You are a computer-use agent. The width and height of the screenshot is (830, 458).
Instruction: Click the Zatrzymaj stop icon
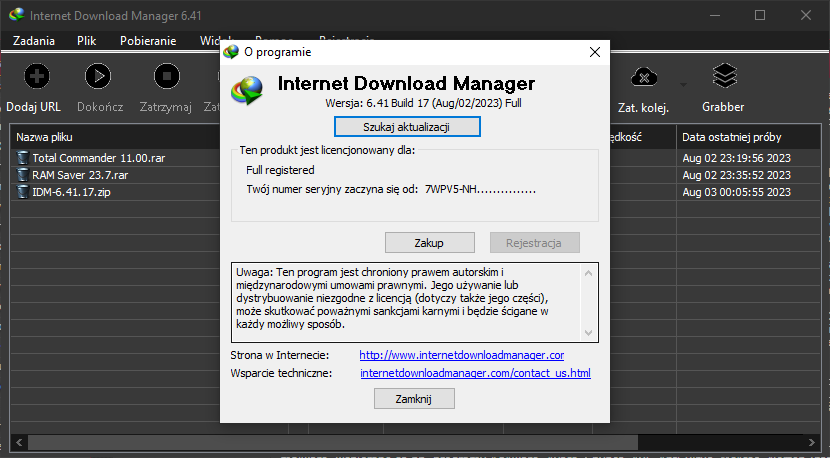click(167, 76)
